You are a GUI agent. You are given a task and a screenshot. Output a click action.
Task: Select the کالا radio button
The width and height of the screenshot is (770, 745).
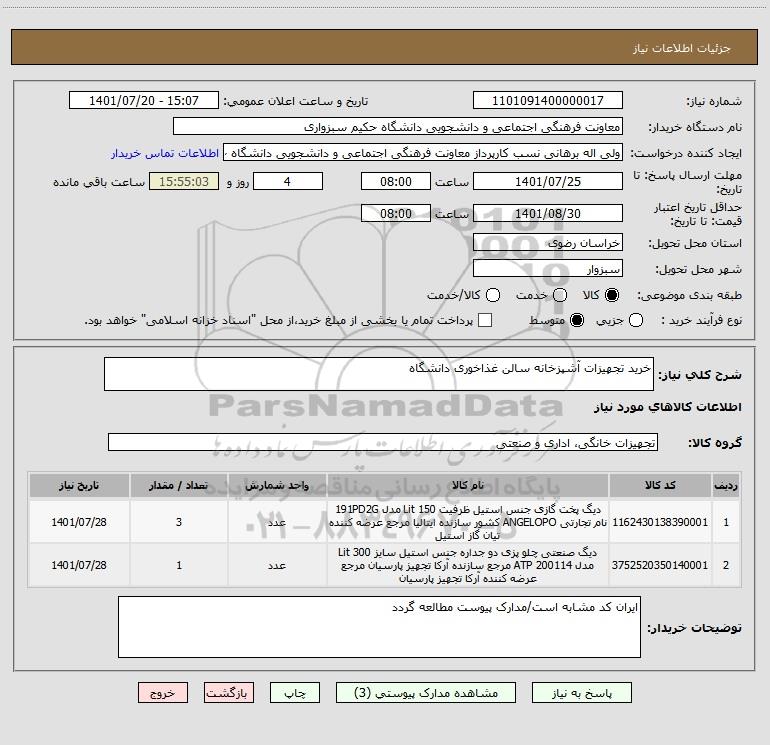612,295
